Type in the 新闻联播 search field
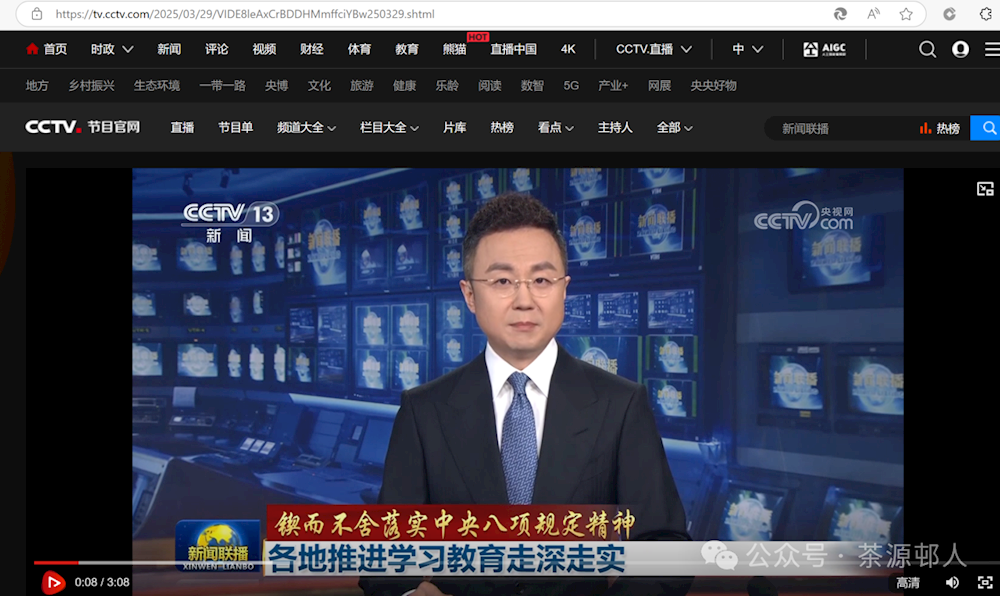Viewport: 1000px width, 596px height. [x=840, y=128]
